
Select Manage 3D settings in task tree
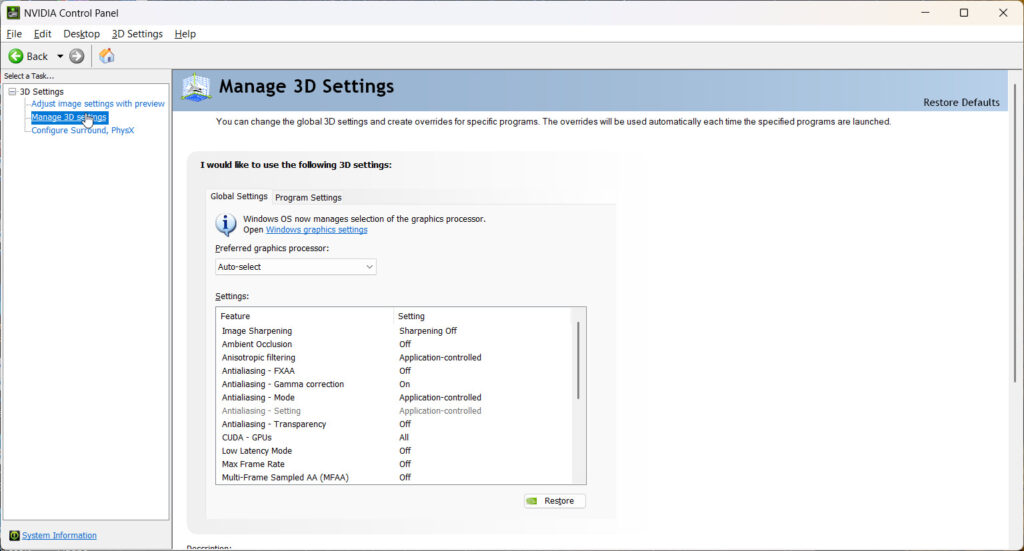(x=69, y=117)
